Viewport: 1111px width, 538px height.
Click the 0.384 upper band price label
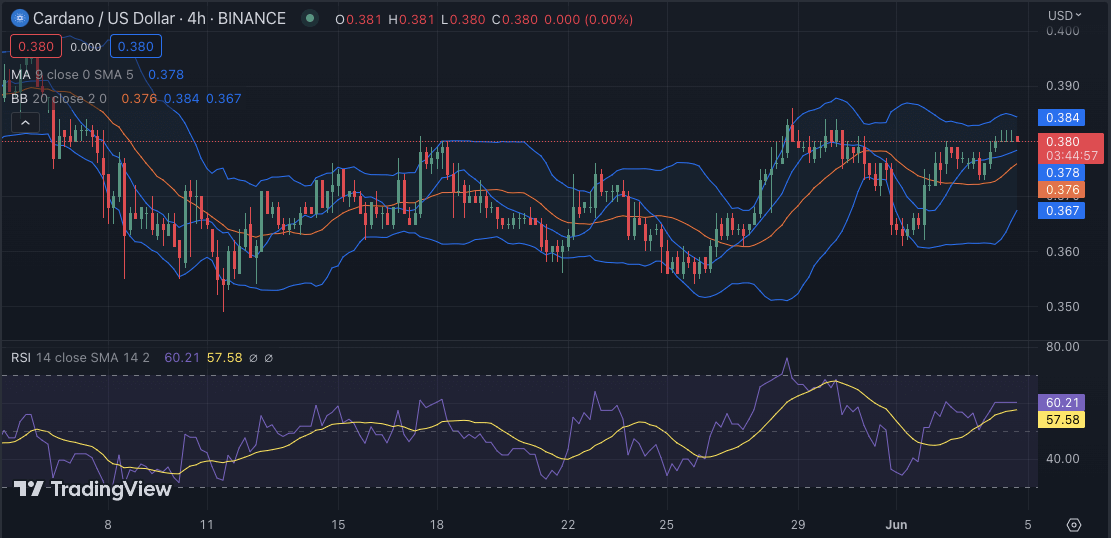[x=1061, y=118]
